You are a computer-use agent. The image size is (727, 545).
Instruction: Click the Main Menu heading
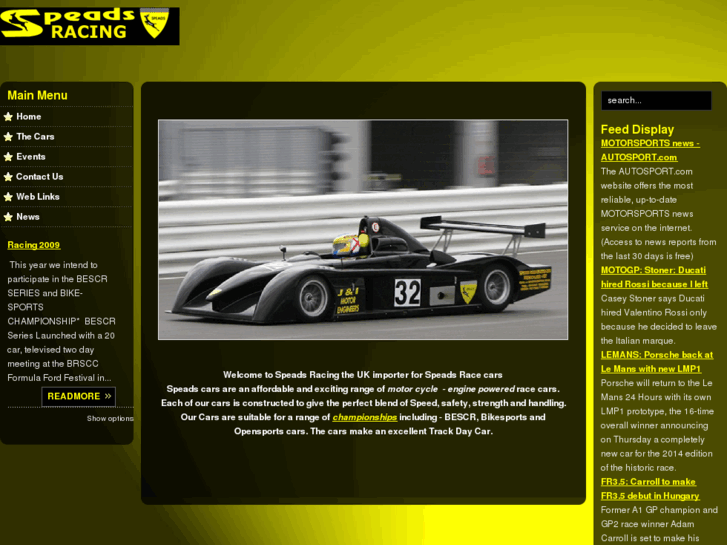tap(38, 96)
